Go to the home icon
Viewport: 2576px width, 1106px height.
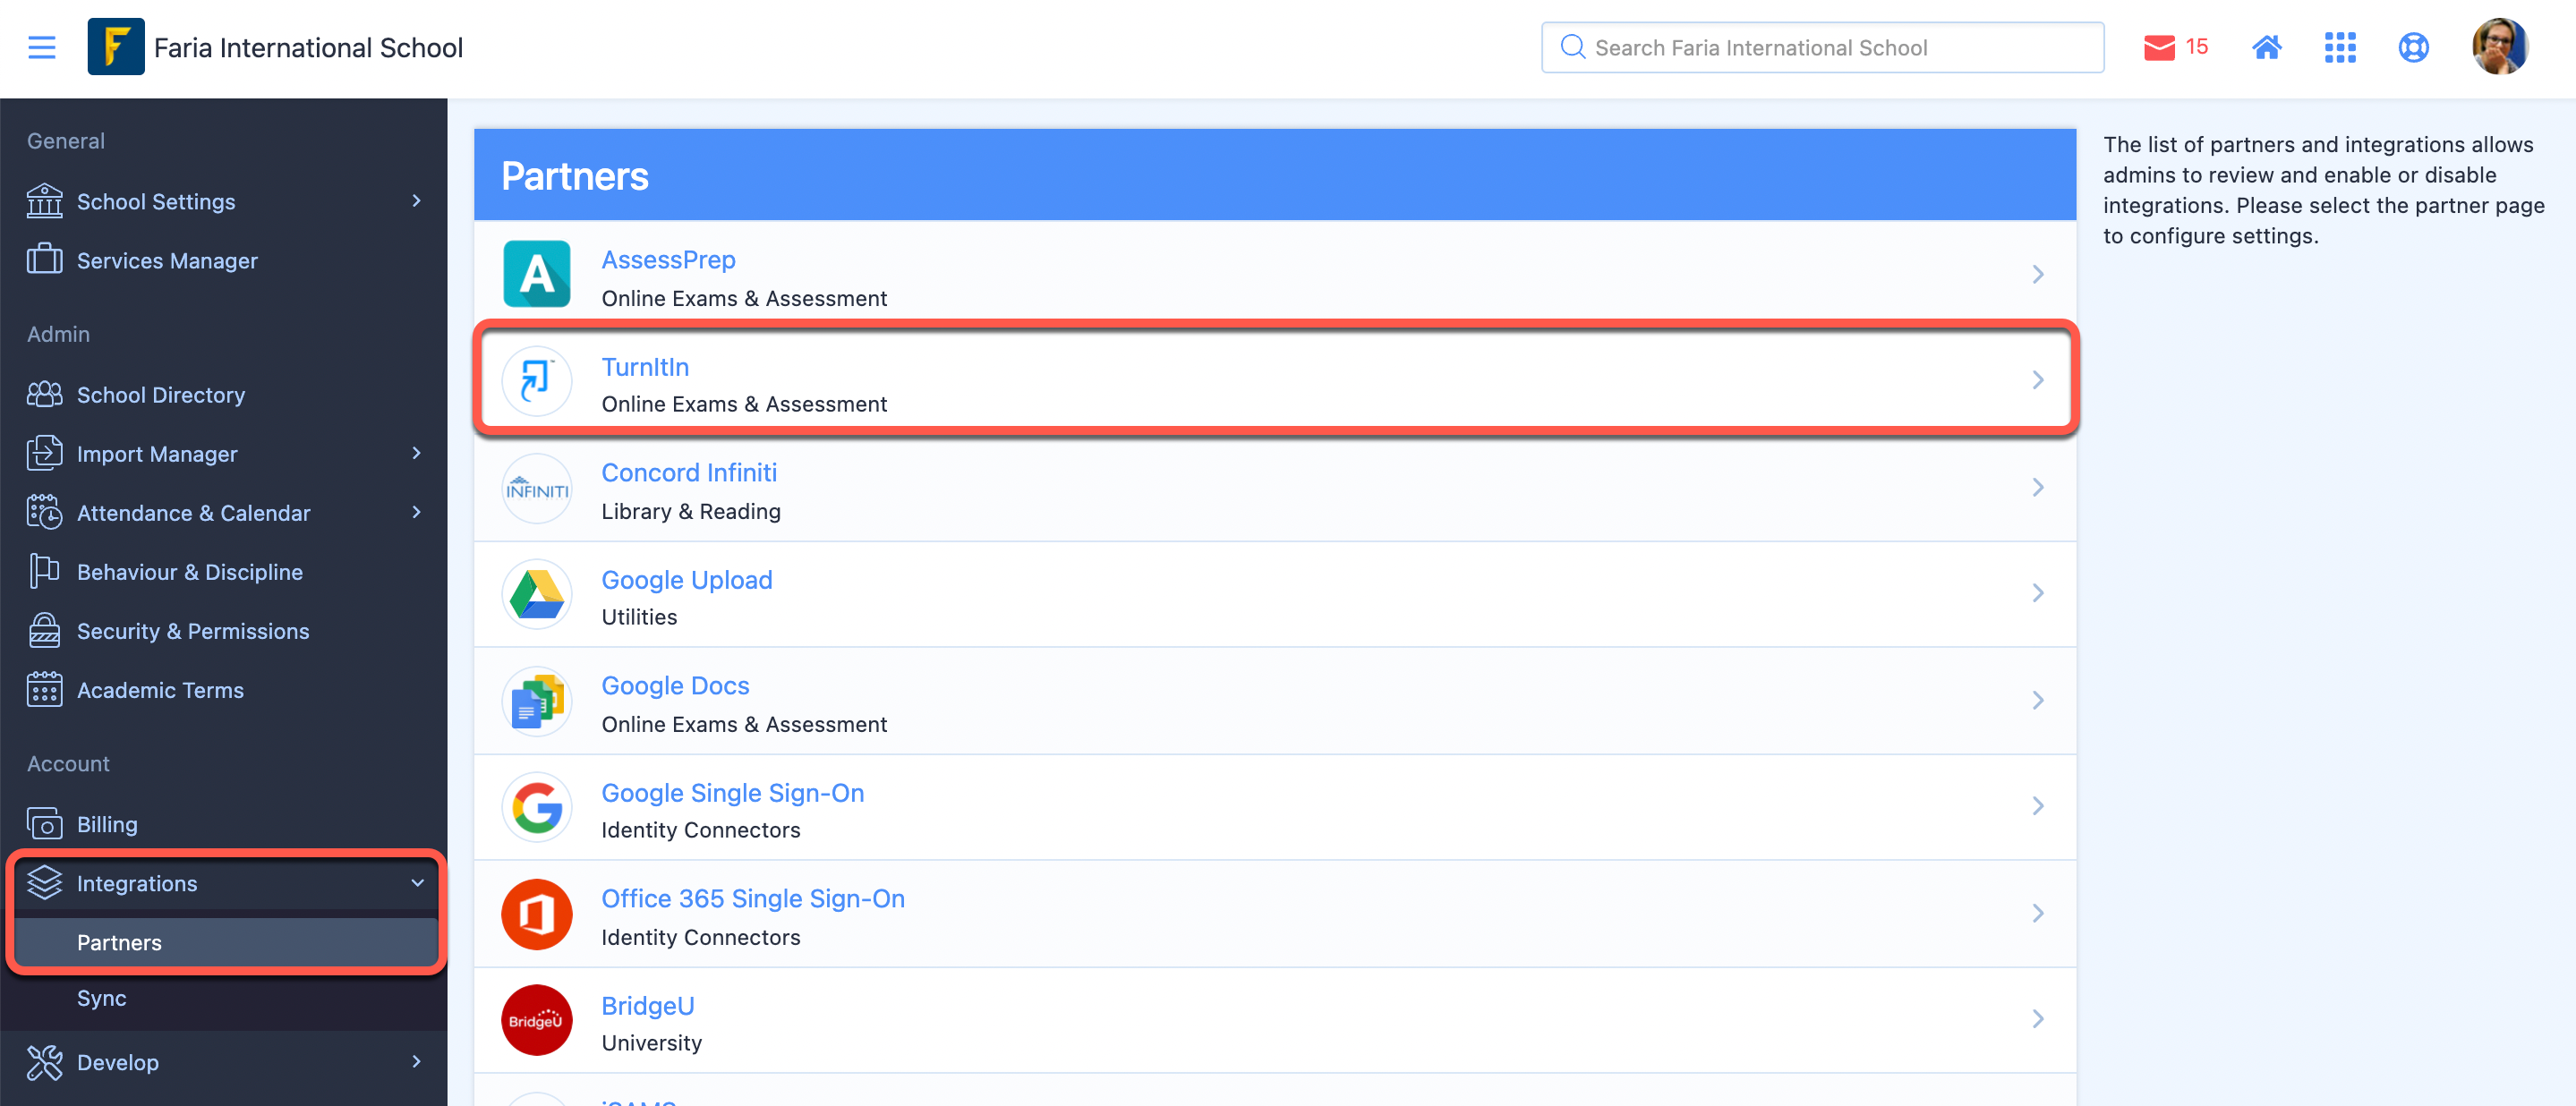tap(2266, 47)
